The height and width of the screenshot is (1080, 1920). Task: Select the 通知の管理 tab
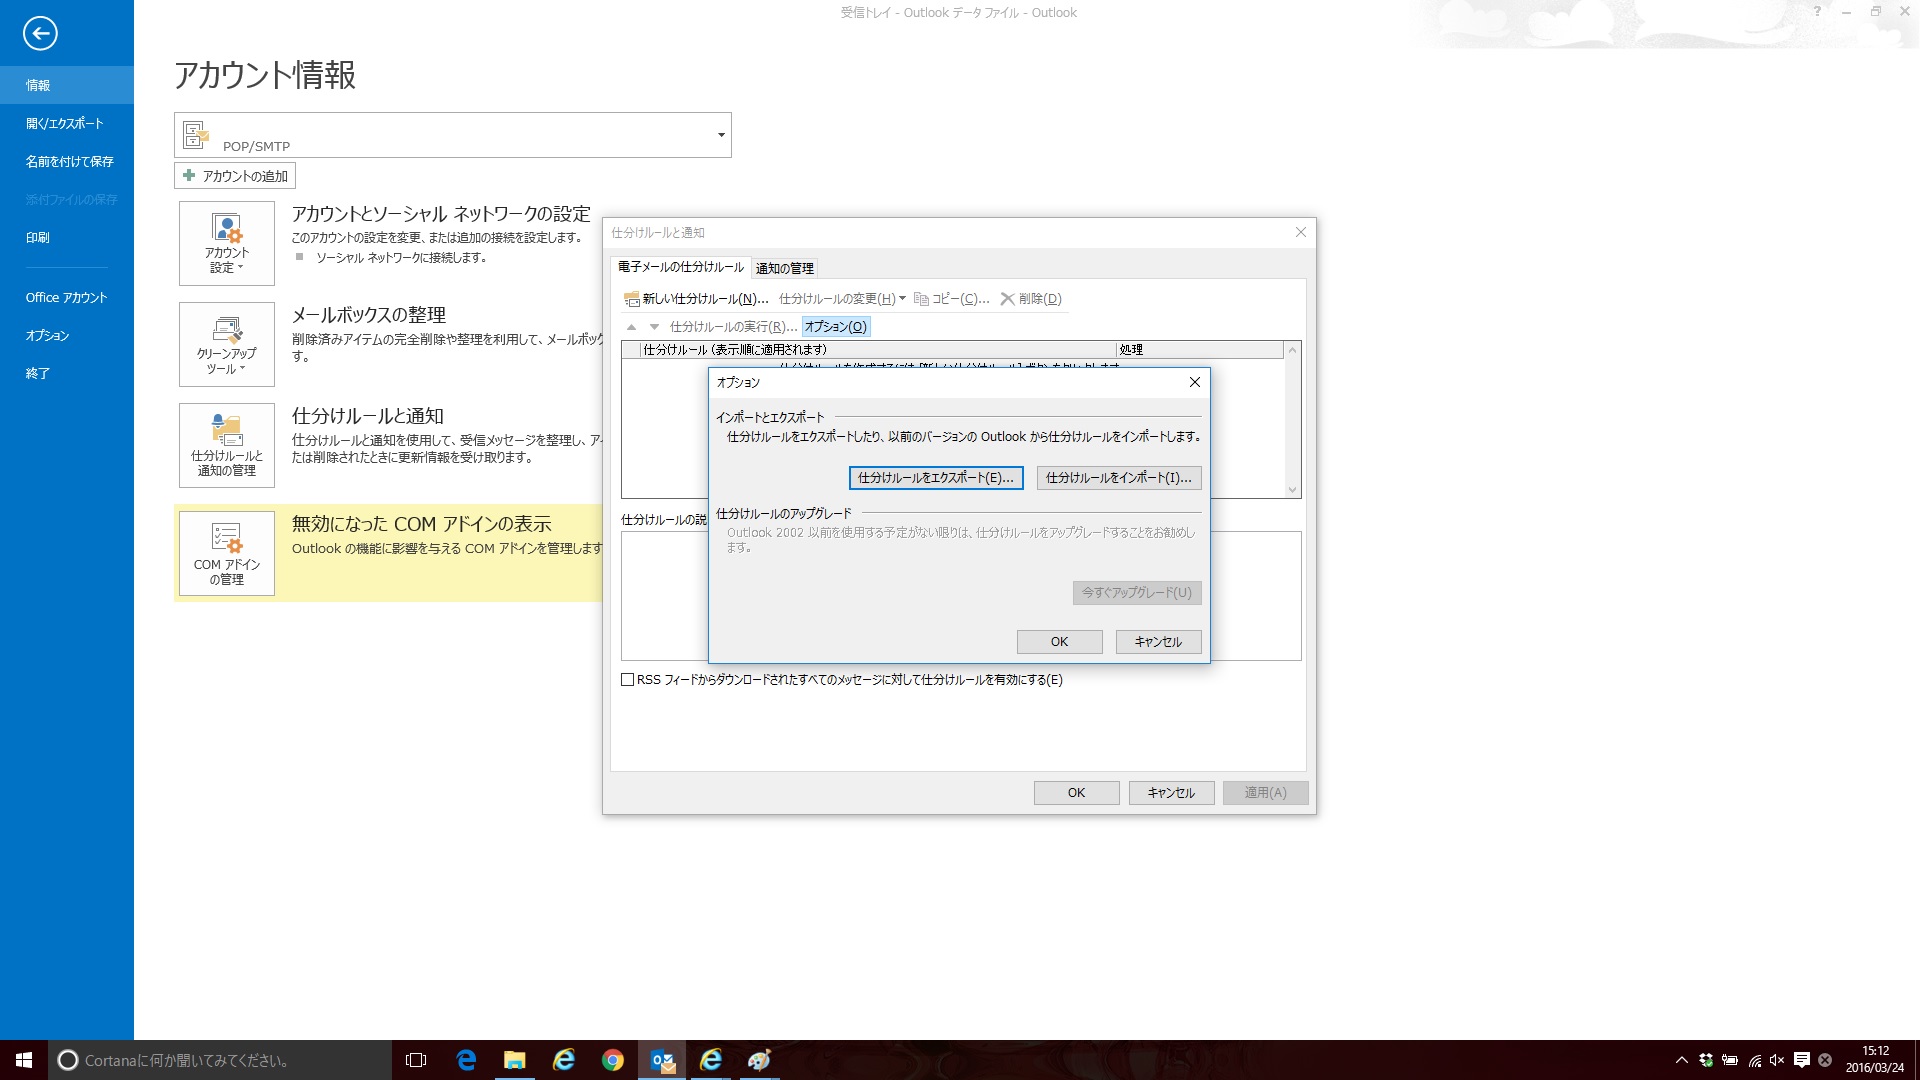[786, 268]
